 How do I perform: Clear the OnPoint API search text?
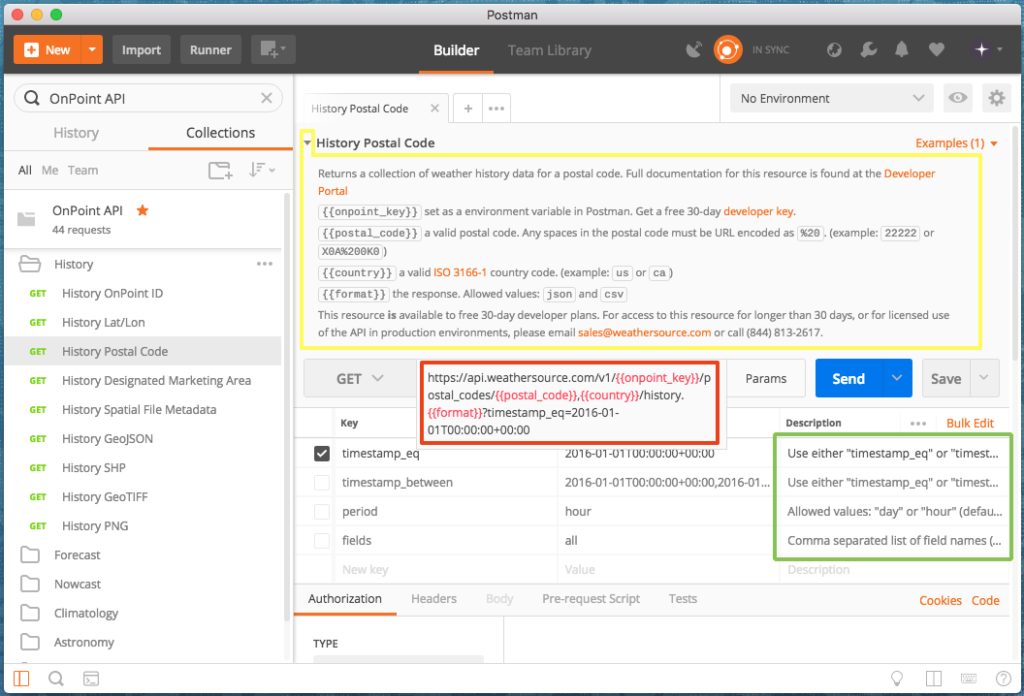[x=266, y=98]
